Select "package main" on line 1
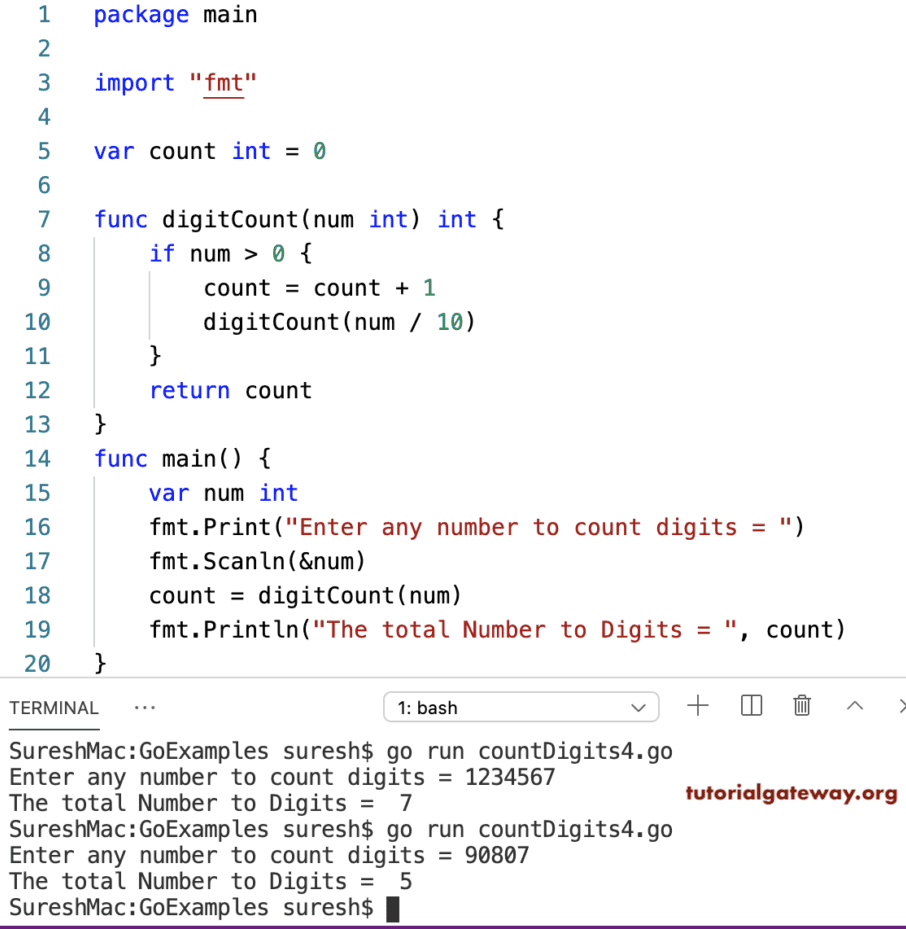Image resolution: width=906 pixels, height=929 pixels. [x=175, y=14]
